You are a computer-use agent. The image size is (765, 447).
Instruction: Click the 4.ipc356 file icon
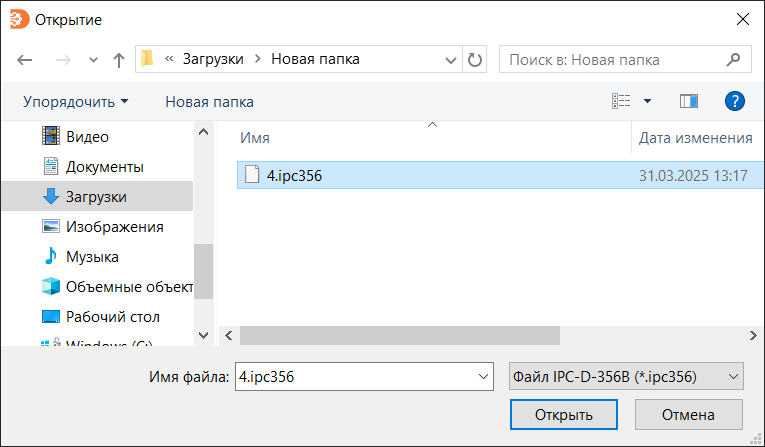[x=252, y=175]
